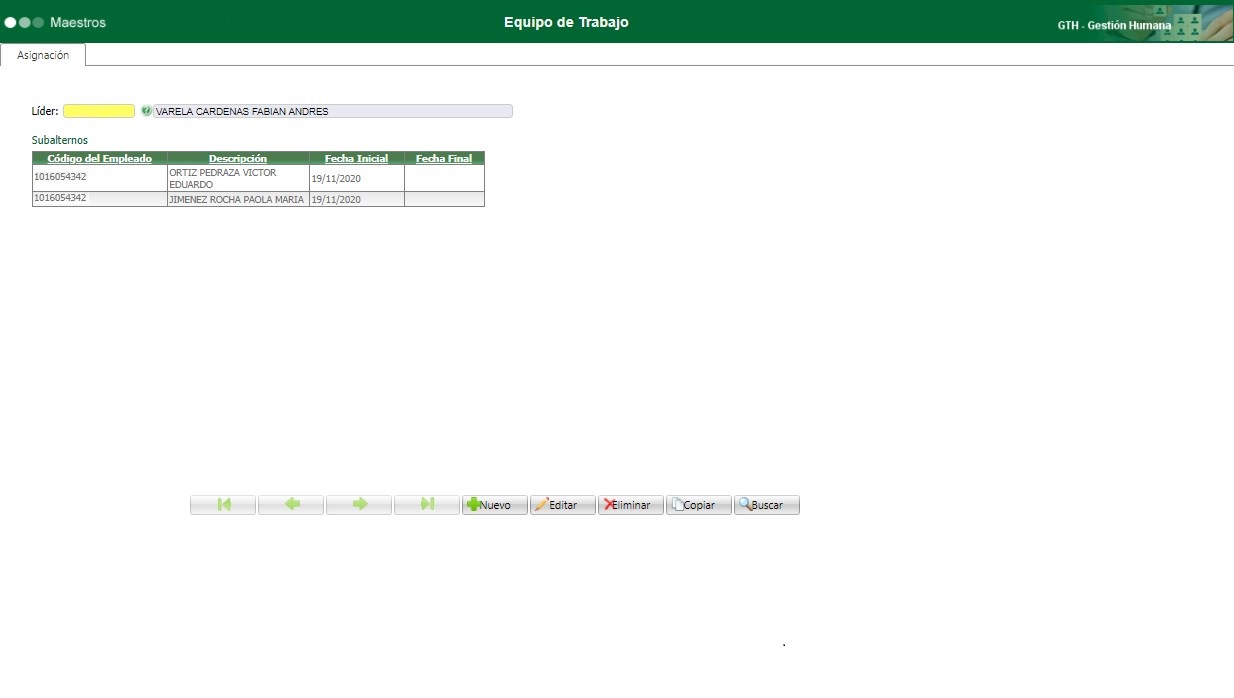Click 19/11/2020 in the ORTIZ PEDRAZA row

[336, 179]
